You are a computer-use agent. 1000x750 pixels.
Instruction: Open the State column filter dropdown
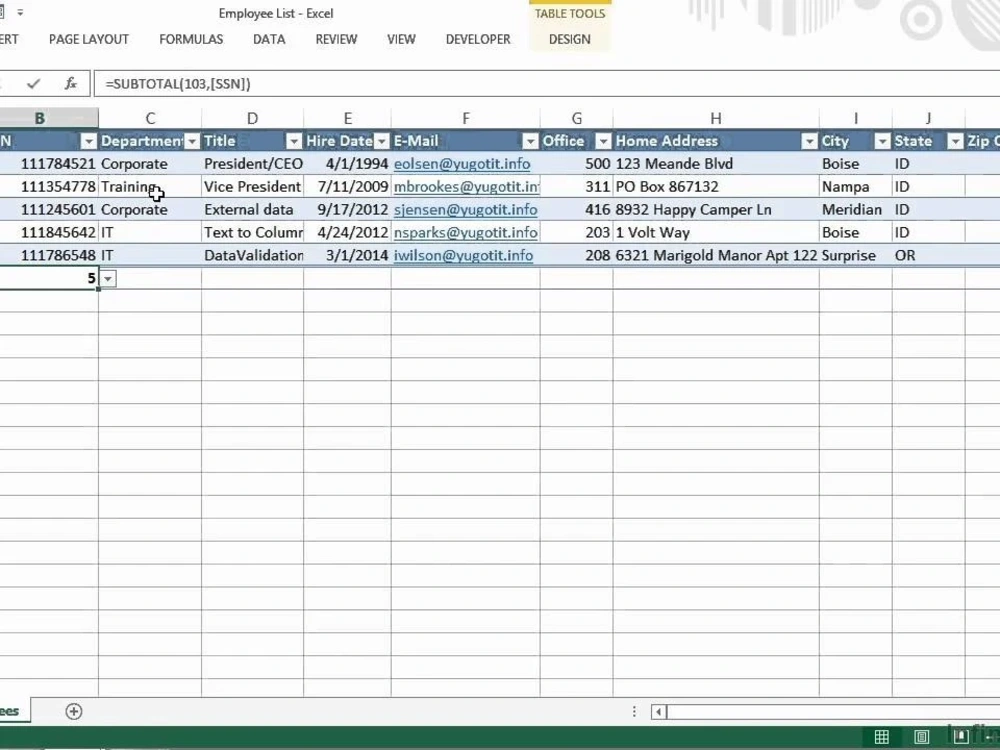(x=955, y=141)
